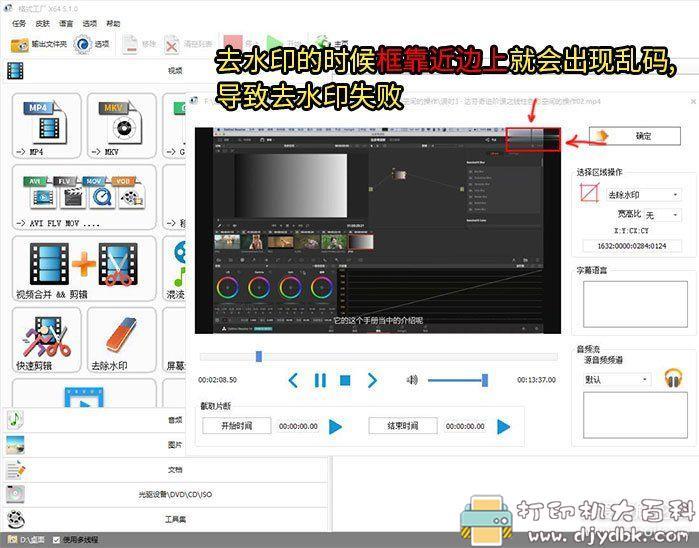
Task: Open the 输出文件夹 output folder
Action: coord(38,44)
